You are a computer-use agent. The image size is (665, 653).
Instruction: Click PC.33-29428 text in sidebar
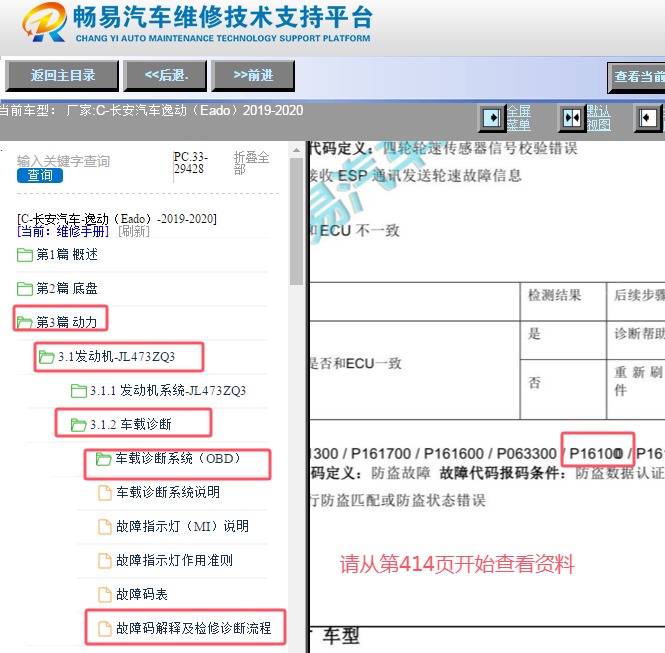190,163
